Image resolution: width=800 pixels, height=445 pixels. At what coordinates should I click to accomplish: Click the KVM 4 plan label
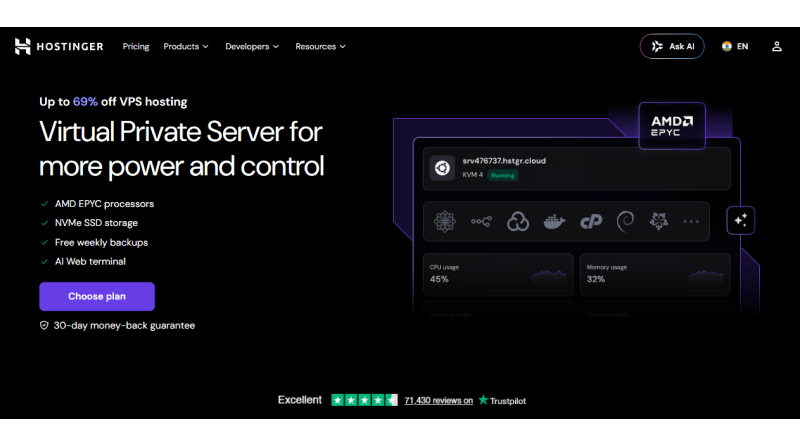click(472, 175)
